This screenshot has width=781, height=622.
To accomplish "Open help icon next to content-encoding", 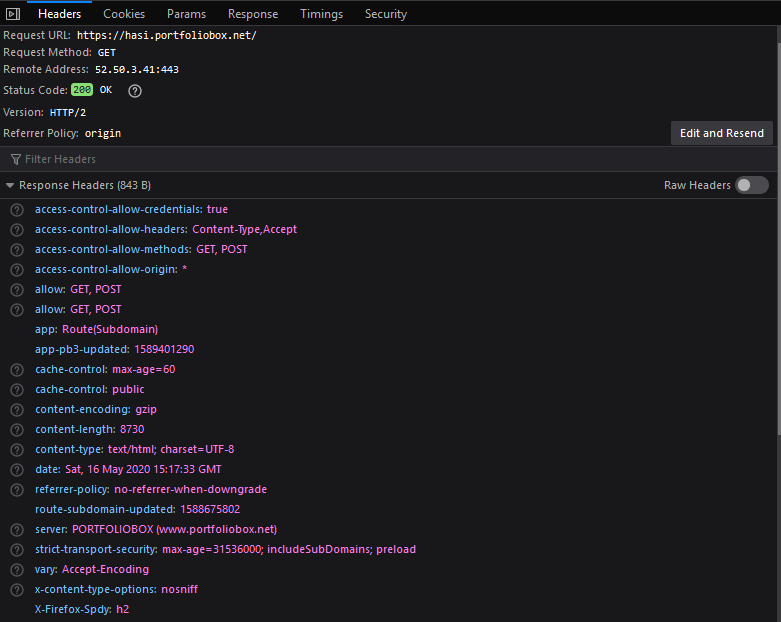I will tap(17, 409).
